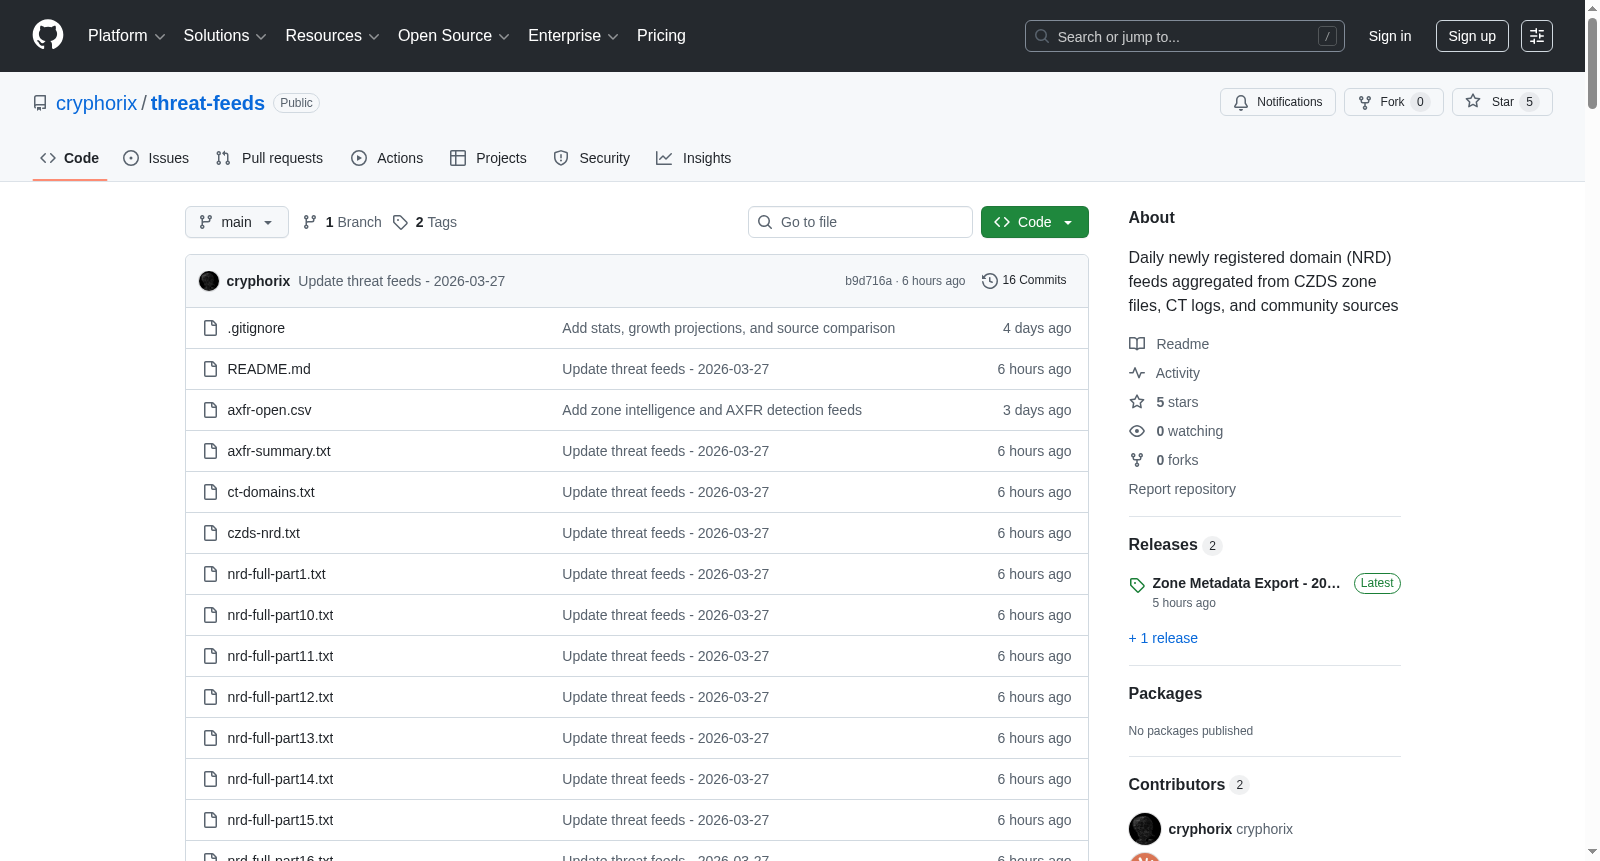This screenshot has width=1600, height=861.
Task: Click star icon beside 5 stars
Action: pyautogui.click(x=1137, y=402)
